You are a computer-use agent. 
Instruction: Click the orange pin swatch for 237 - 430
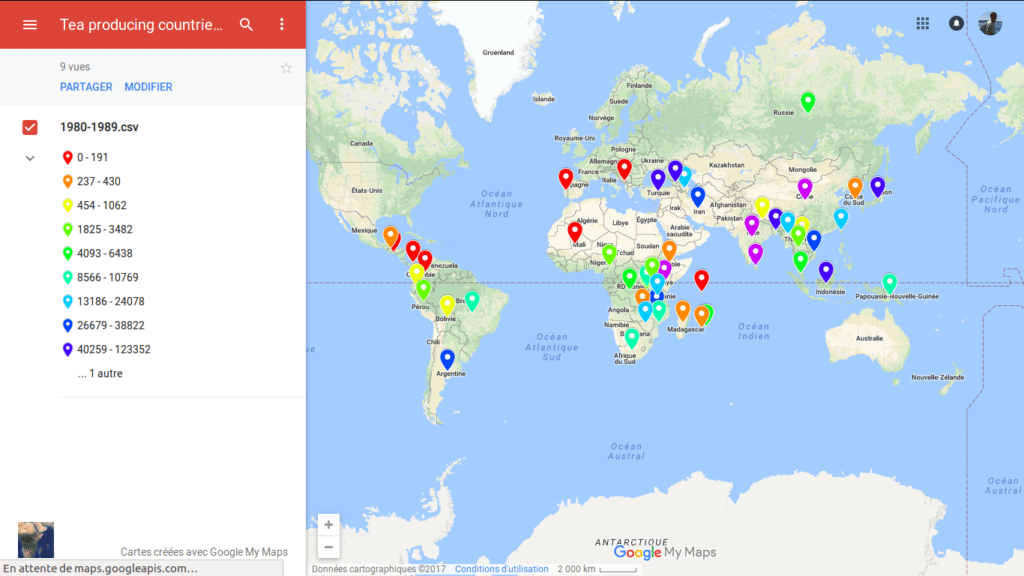coord(67,182)
